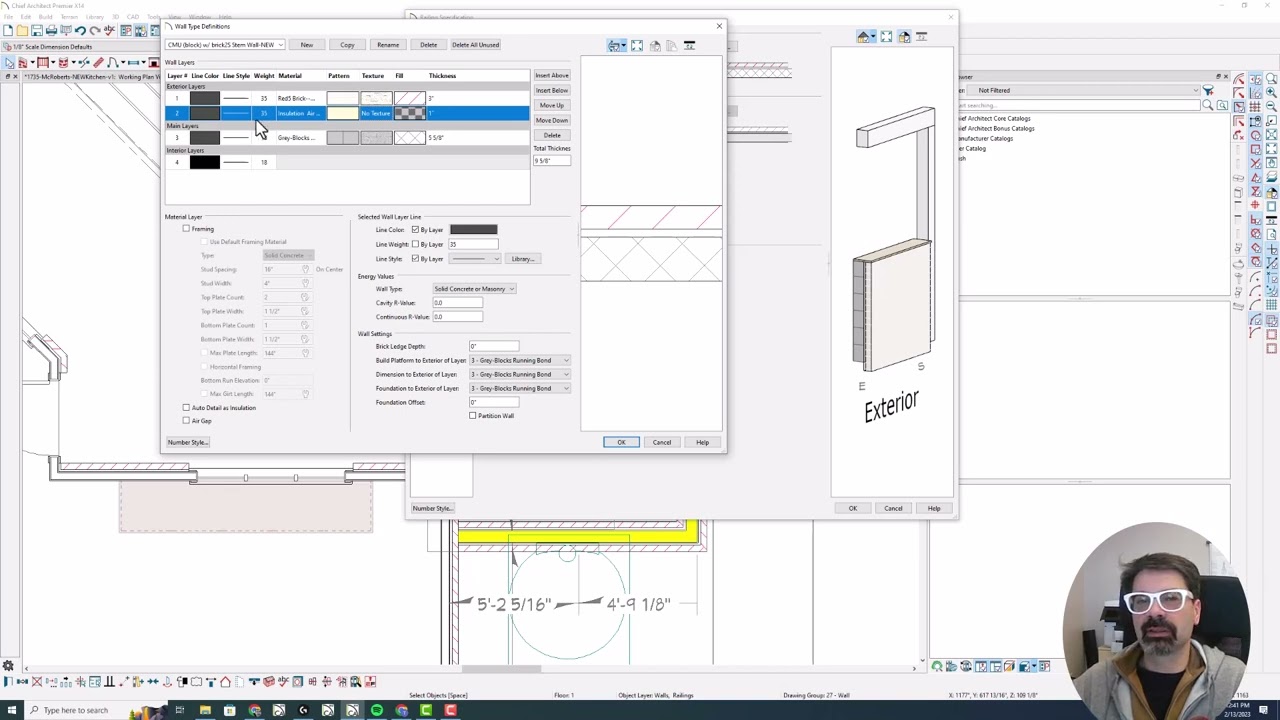The height and width of the screenshot is (720, 1280).
Task: Open the Windows Start menu
Action: pos(11,710)
